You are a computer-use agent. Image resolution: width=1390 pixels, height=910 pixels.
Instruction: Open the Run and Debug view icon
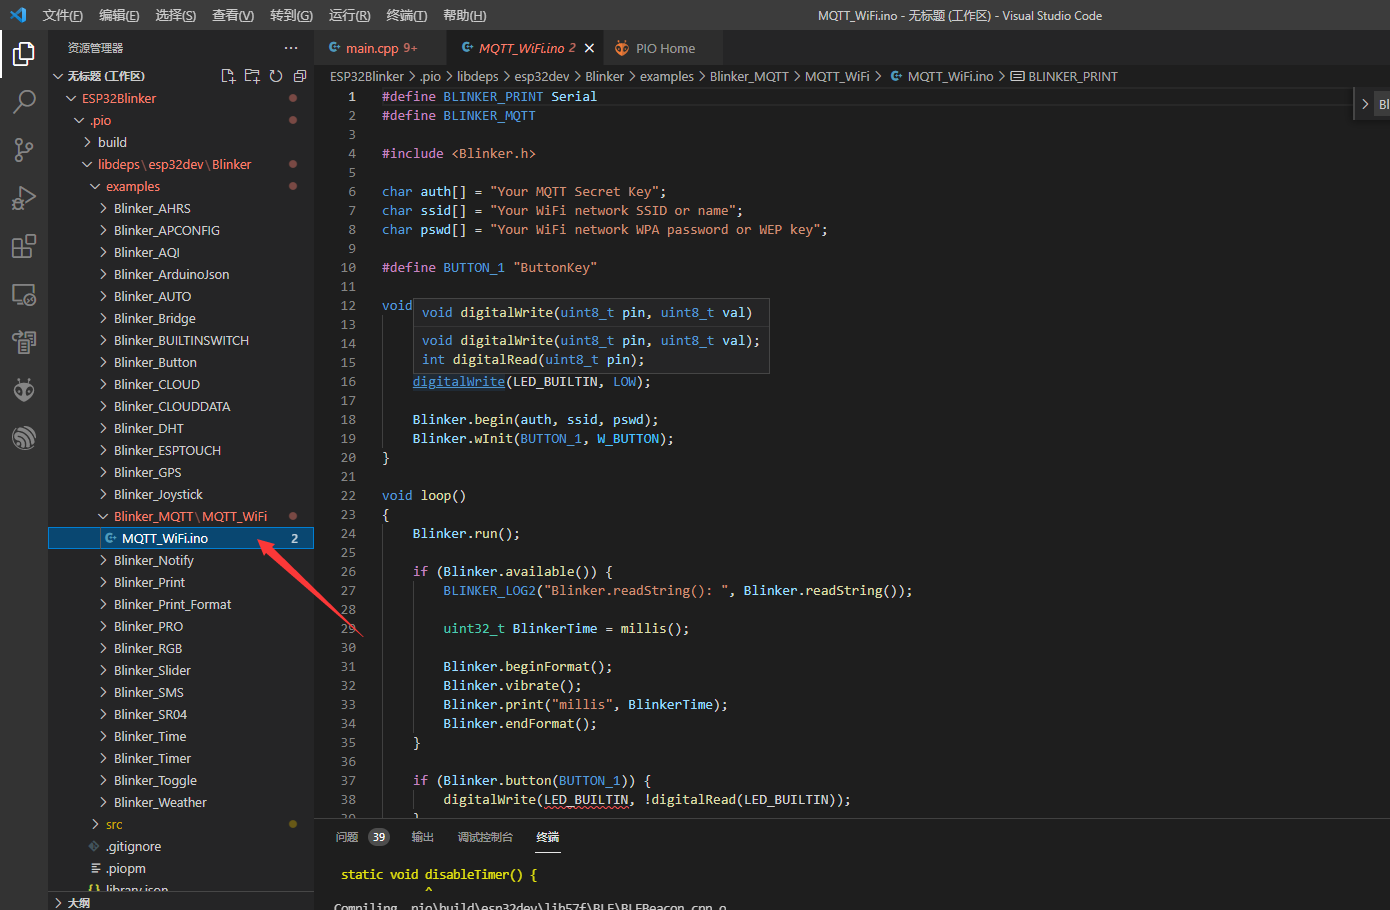click(24, 197)
